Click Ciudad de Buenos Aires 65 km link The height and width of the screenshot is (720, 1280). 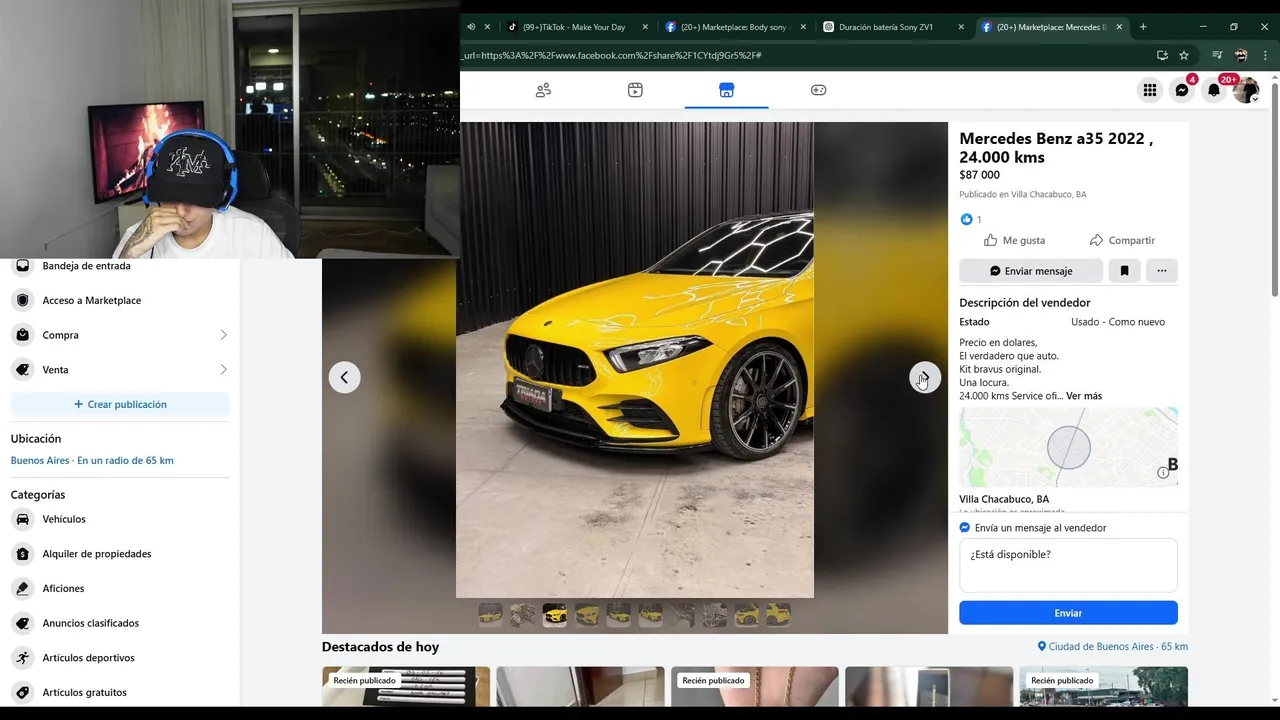tap(1112, 647)
